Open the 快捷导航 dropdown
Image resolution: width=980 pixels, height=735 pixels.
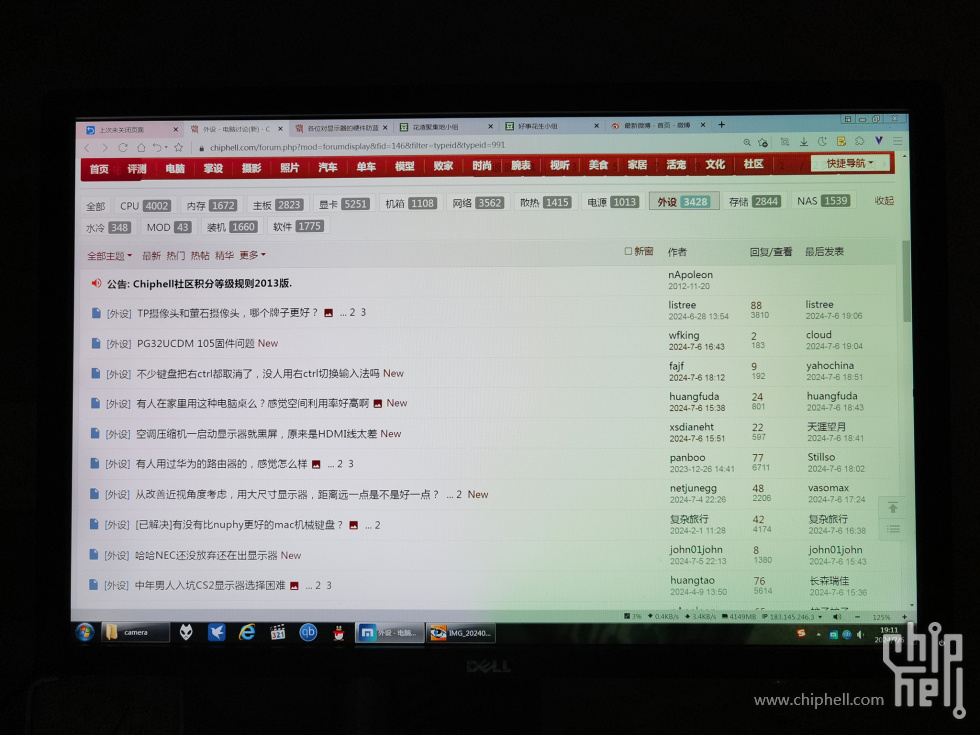click(x=849, y=163)
